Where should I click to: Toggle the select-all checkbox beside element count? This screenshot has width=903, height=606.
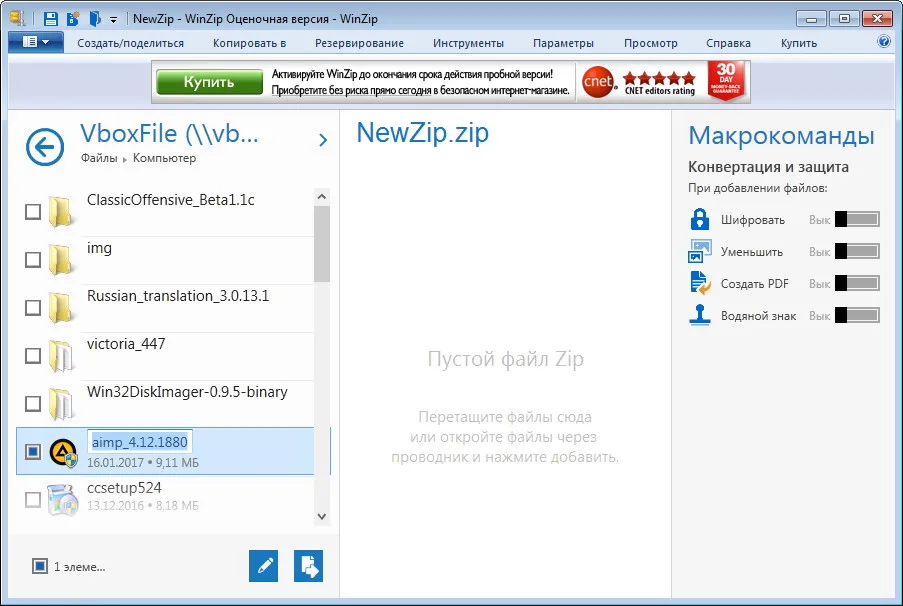(40, 566)
